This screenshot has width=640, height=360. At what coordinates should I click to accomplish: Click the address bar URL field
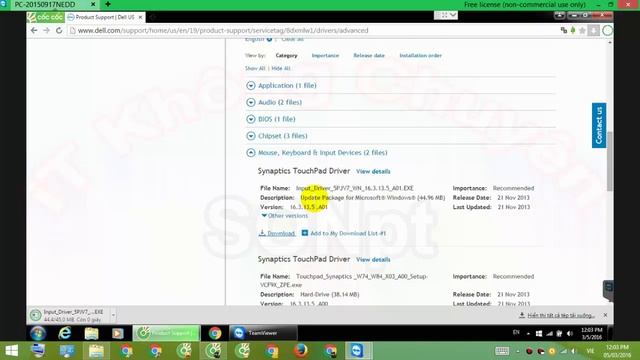point(314,31)
